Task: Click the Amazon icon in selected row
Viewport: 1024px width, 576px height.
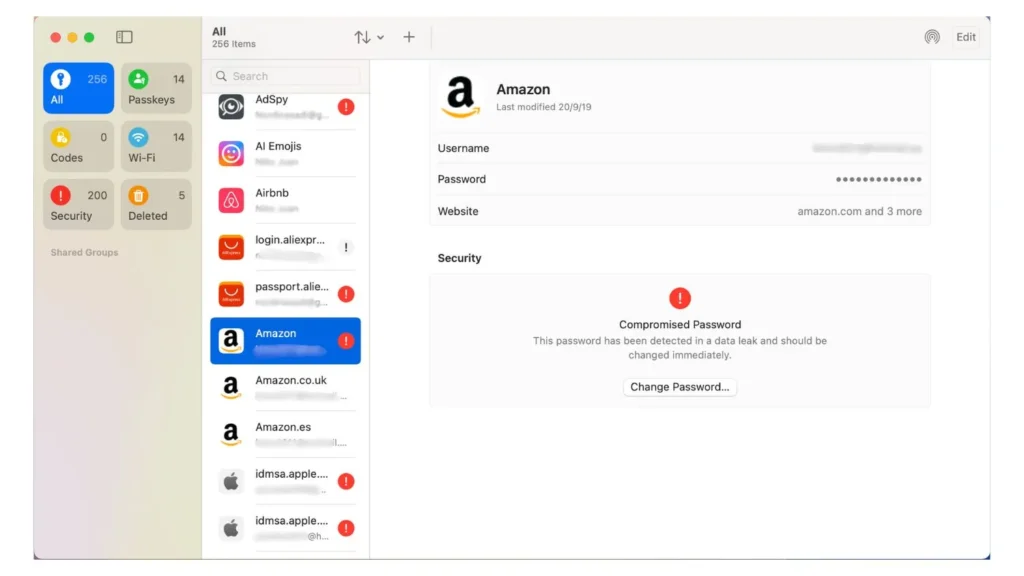Action: 231,341
